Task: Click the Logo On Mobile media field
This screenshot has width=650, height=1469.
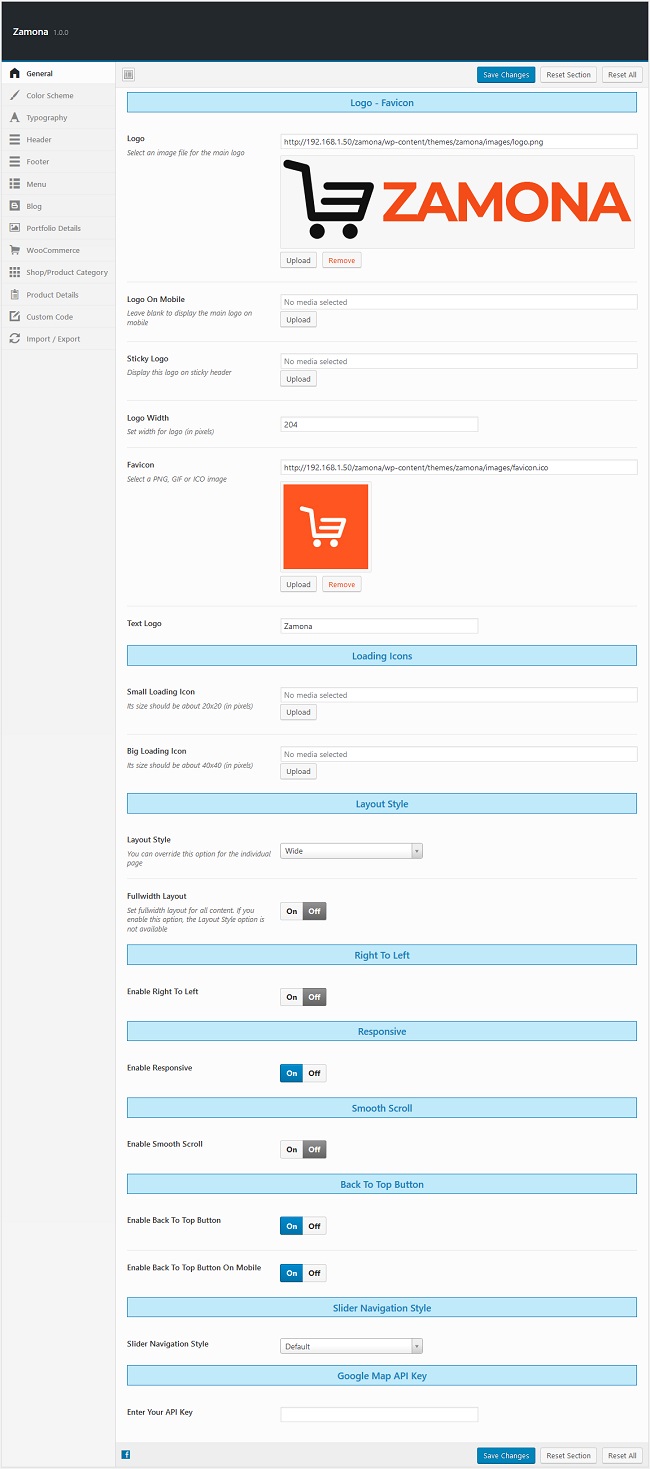Action: 459,302
